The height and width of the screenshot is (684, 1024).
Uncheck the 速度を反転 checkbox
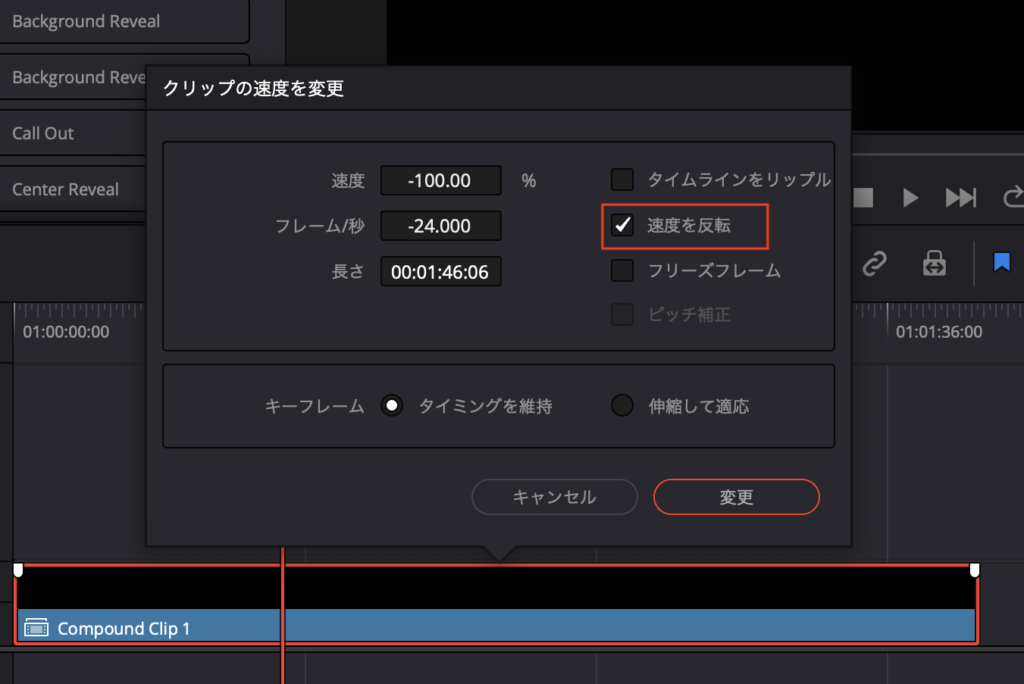pyautogui.click(x=623, y=226)
